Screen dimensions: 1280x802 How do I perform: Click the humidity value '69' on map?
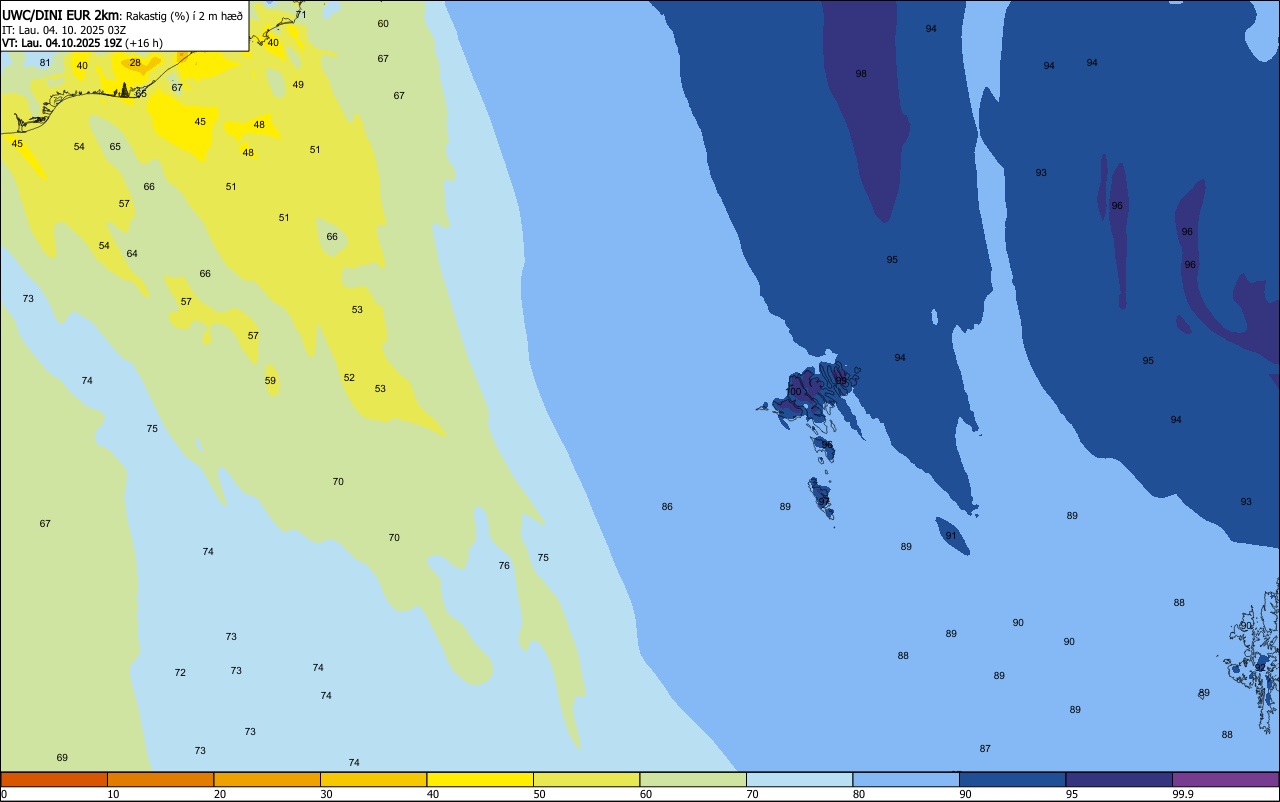coord(62,758)
